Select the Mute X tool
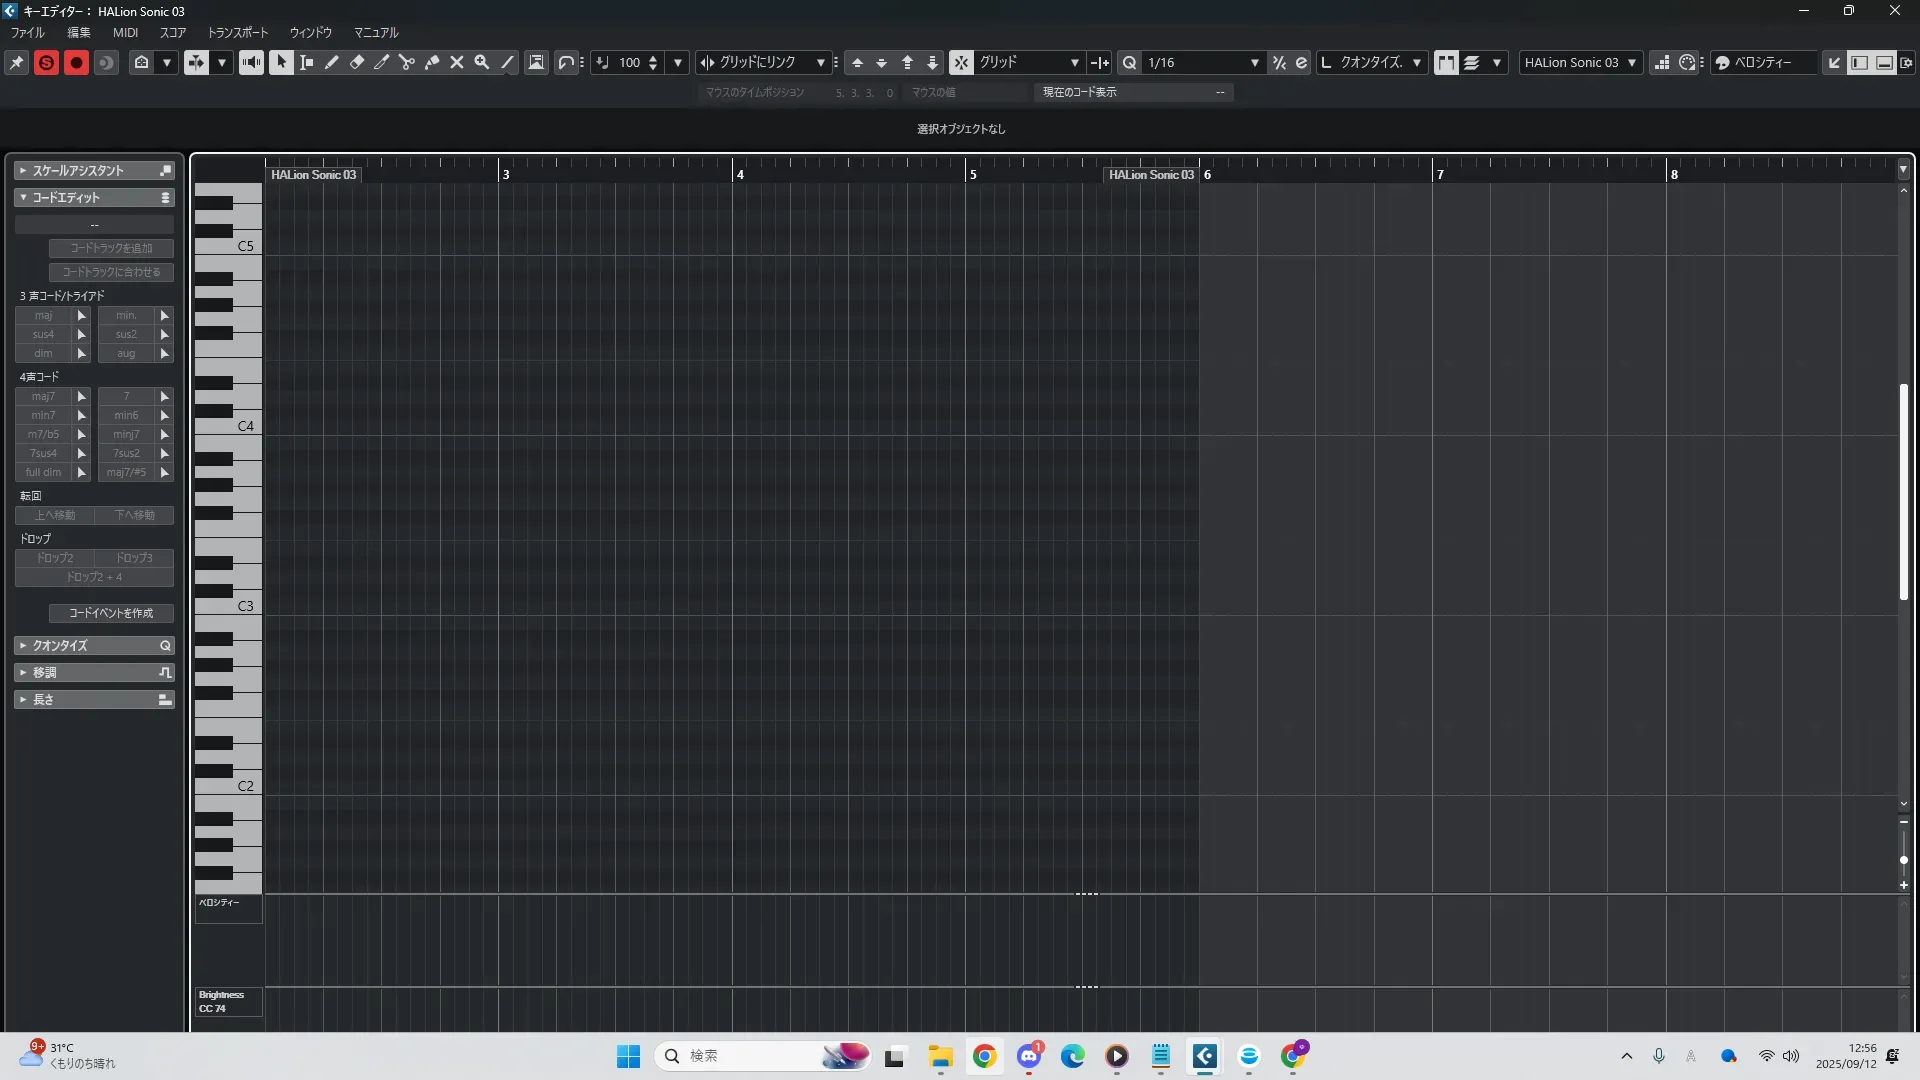Image resolution: width=1920 pixels, height=1080 pixels. (456, 62)
